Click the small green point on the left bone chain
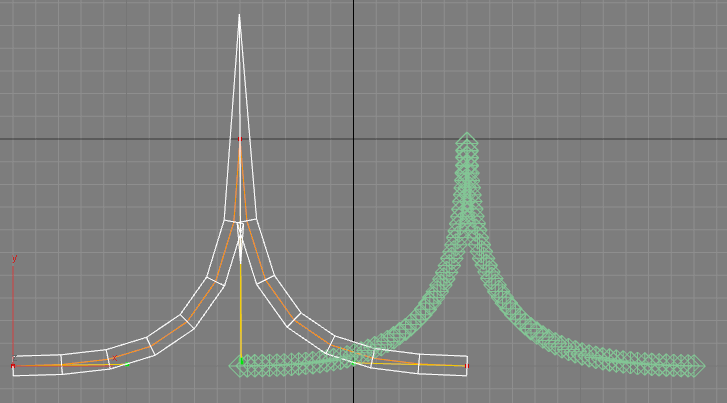This screenshot has width=727, height=403. tap(127, 364)
